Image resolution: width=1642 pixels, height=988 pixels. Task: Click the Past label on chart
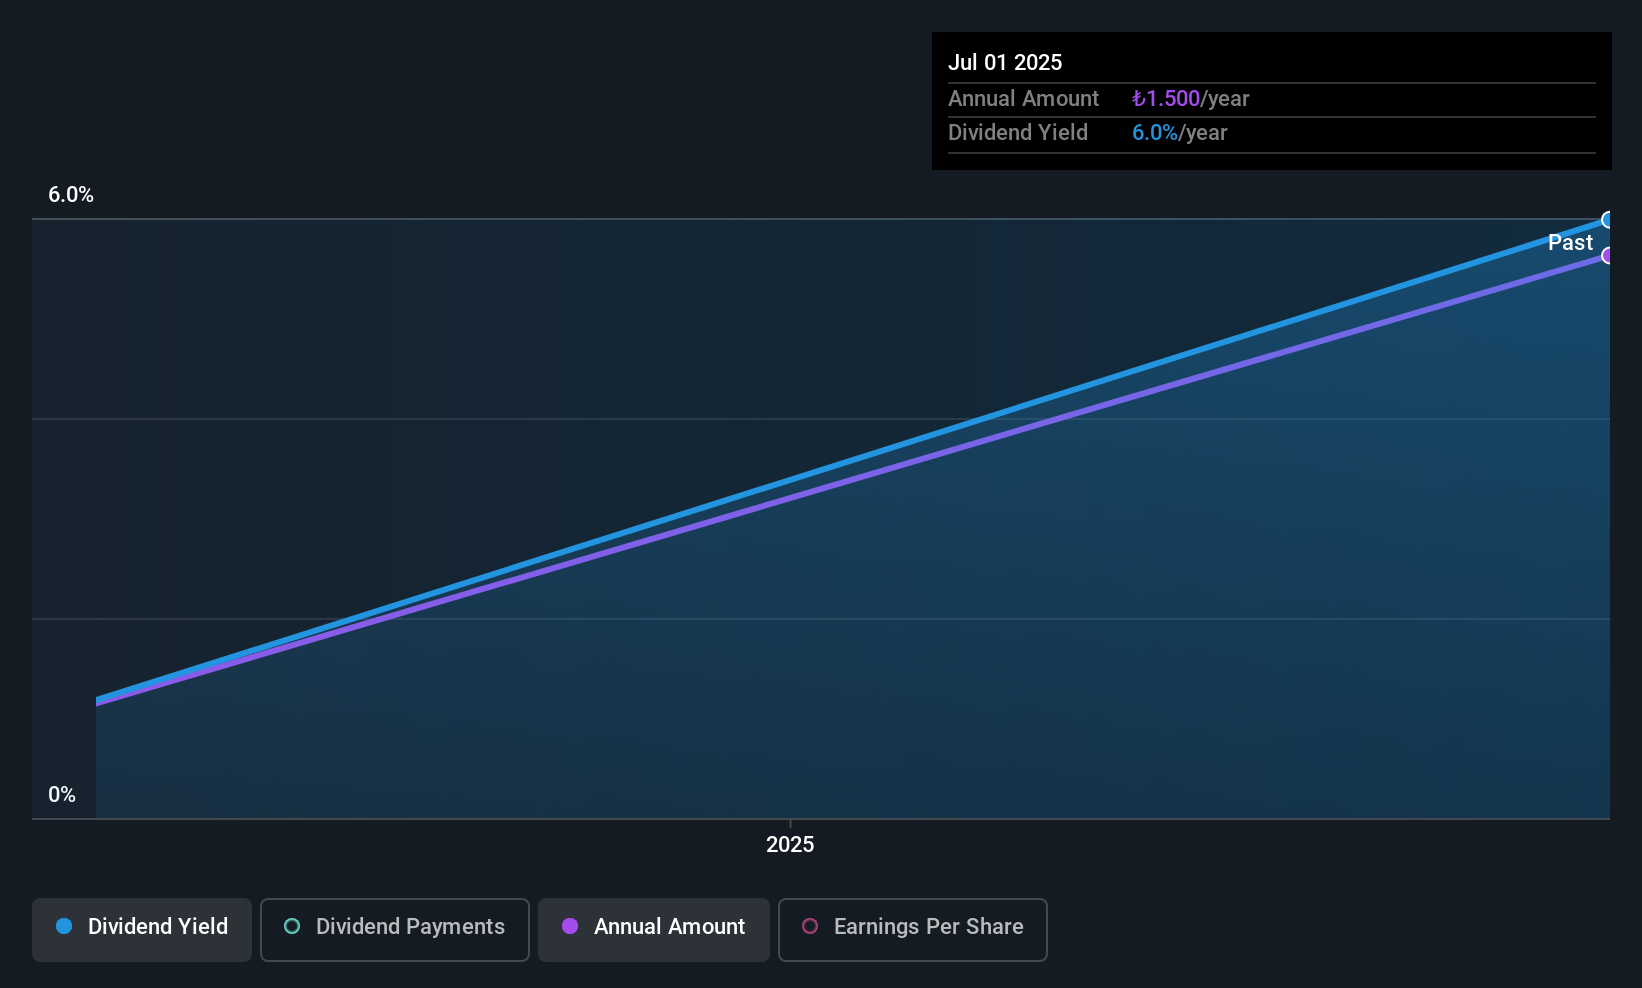click(x=1570, y=242)
